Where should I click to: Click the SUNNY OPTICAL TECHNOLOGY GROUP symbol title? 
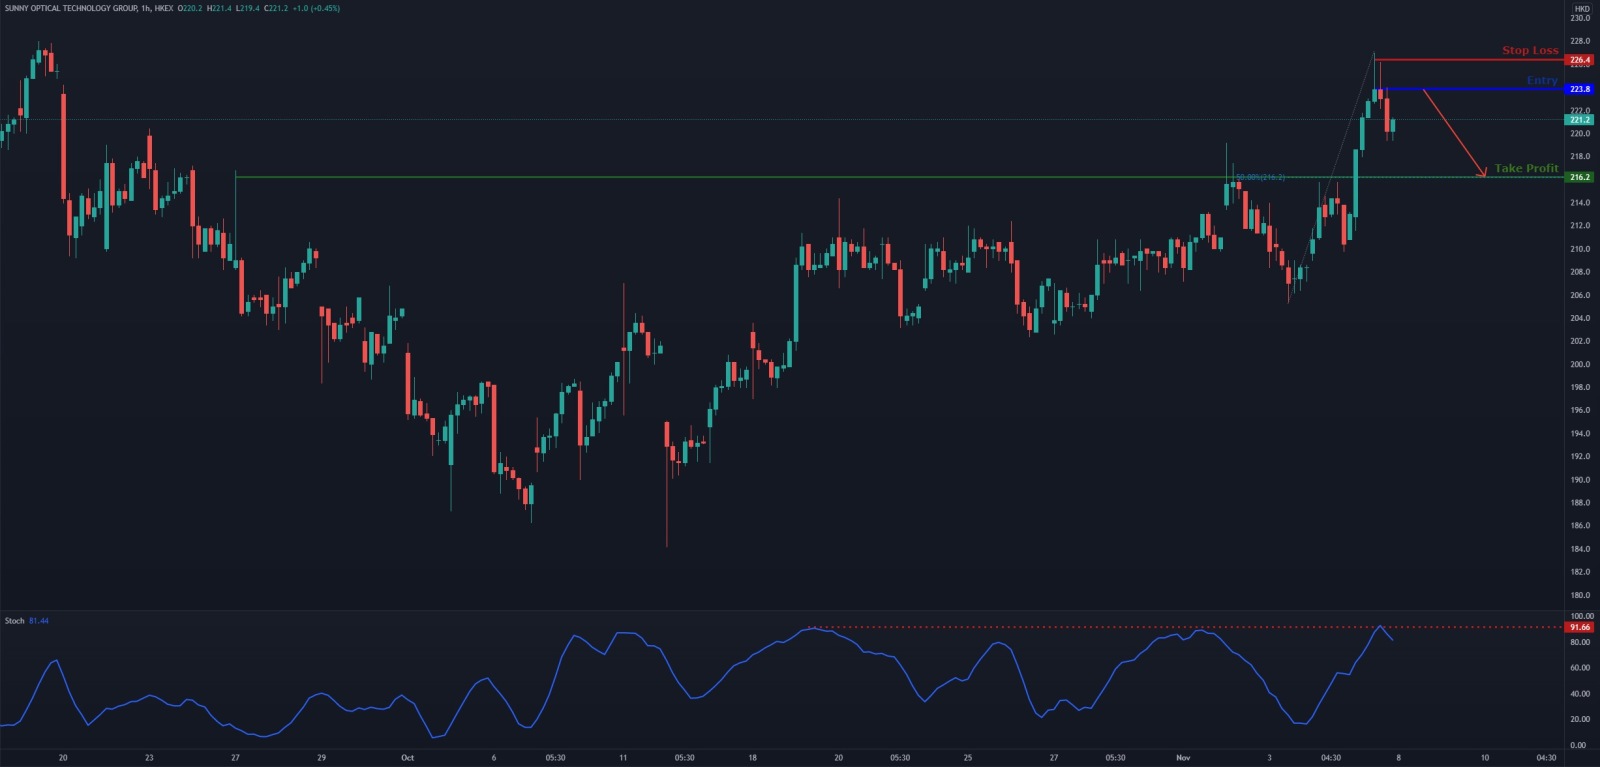coord(70,8)
